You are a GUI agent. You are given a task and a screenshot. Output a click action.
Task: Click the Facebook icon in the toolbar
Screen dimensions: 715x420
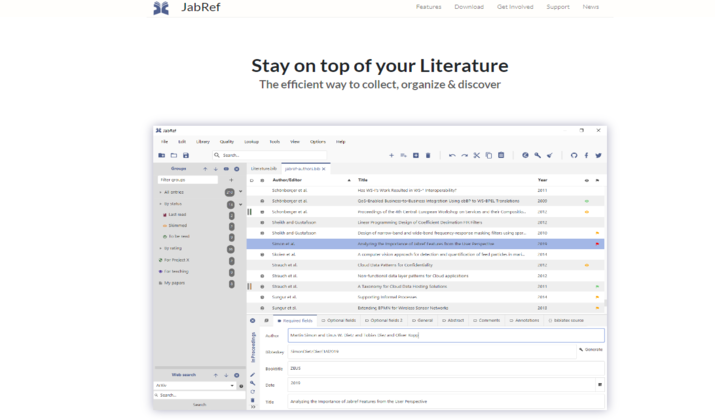coord(586,156)
